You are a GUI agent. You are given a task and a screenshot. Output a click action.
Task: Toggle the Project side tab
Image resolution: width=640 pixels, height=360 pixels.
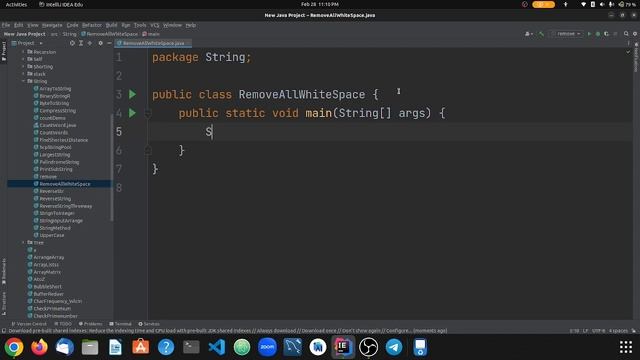coord(4,51)
